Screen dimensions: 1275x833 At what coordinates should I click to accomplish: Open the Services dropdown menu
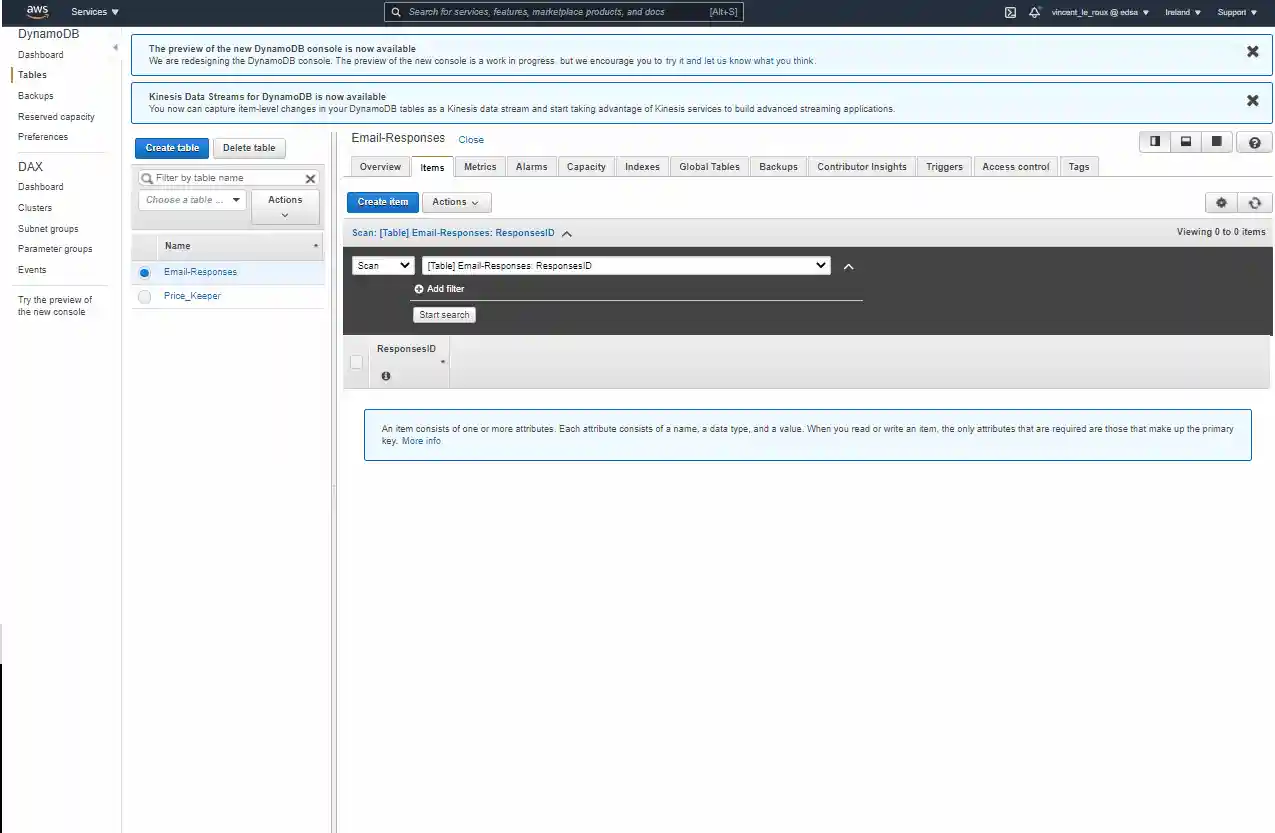pos(95,12)
